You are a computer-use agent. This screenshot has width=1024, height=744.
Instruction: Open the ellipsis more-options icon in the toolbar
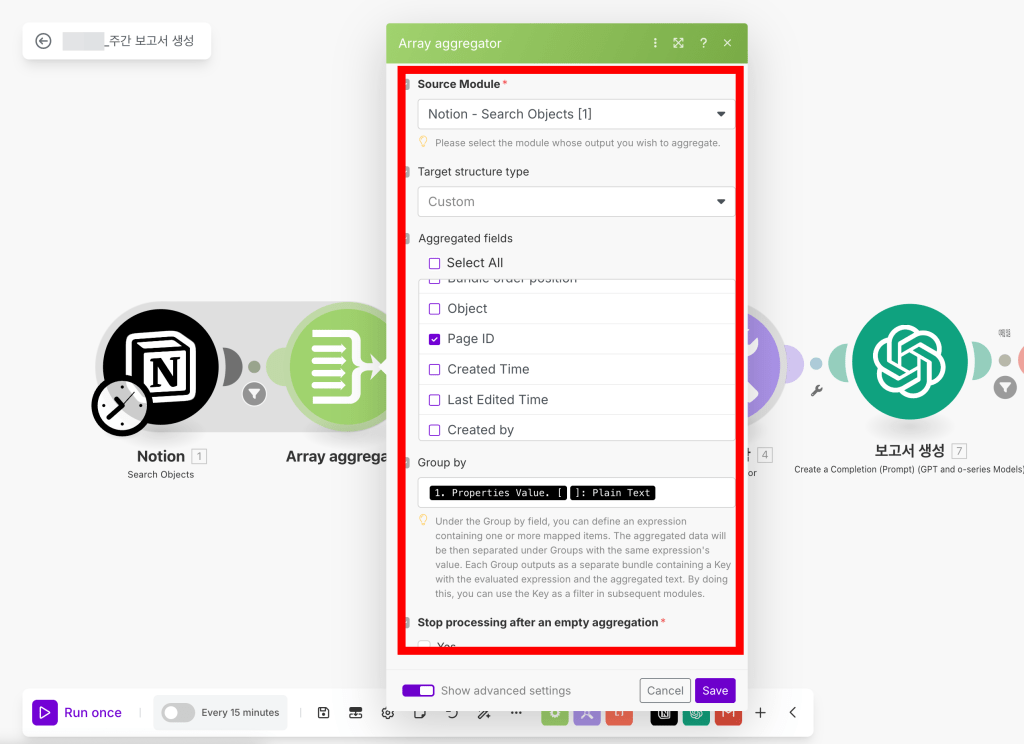coord(516,712)
